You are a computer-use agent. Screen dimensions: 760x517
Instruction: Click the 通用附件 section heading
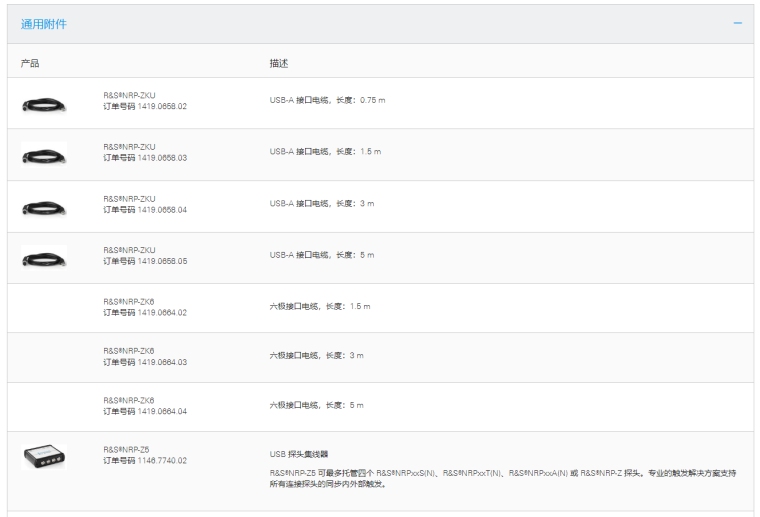pos(44,24)
